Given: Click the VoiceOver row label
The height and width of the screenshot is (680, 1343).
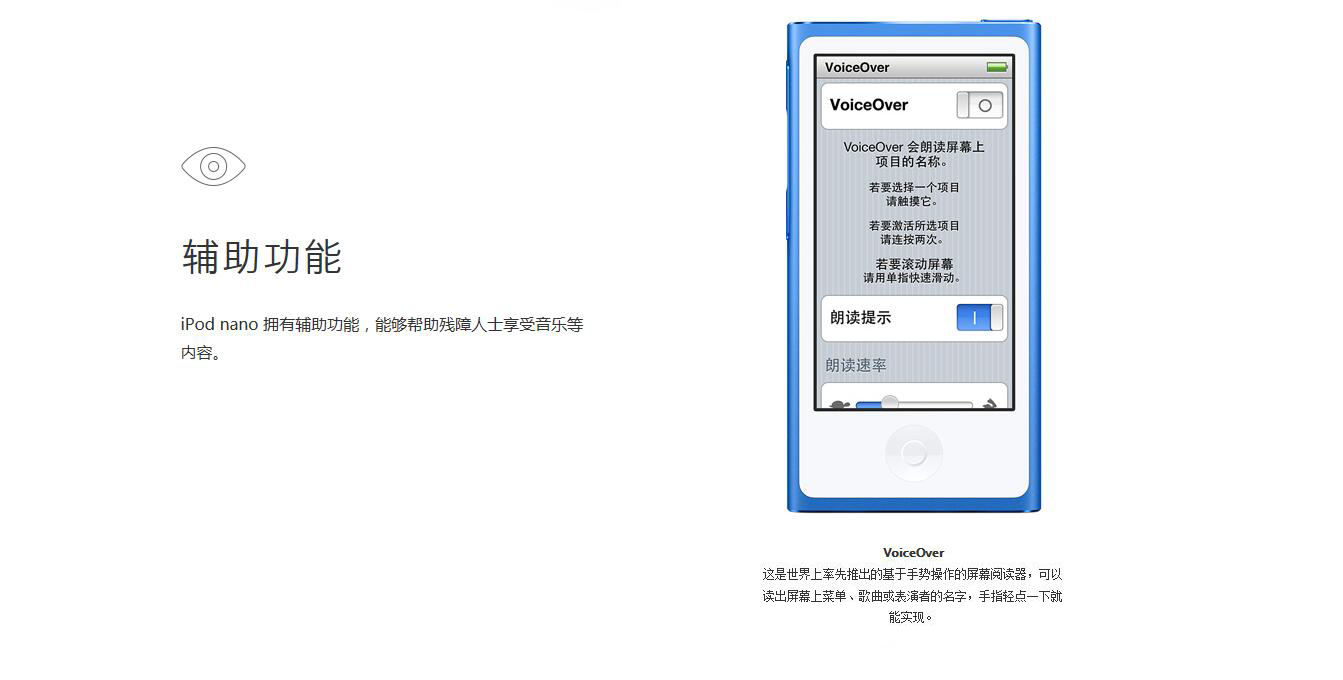Looking at the screenshot, I should tap(869, 105).
